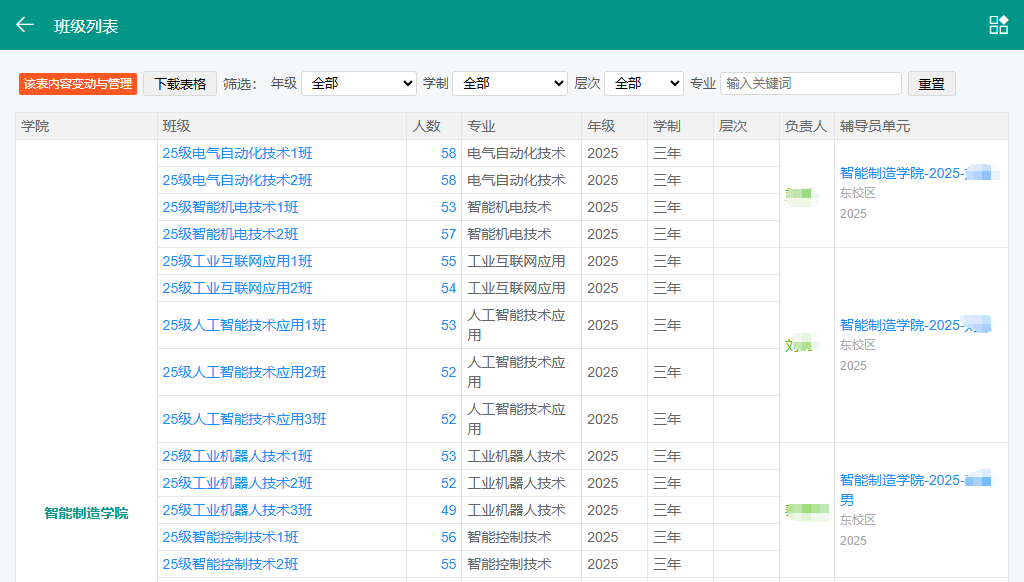Click the 辅导员单元 column header
Viewport: 1024px width, 582px height.
[875, 126]
